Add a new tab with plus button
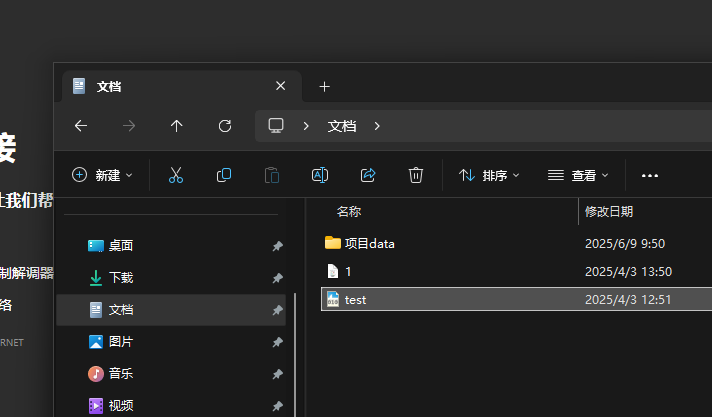Image resolution: width=712 pixels, height=417 pixels. (x=324, y=86)
